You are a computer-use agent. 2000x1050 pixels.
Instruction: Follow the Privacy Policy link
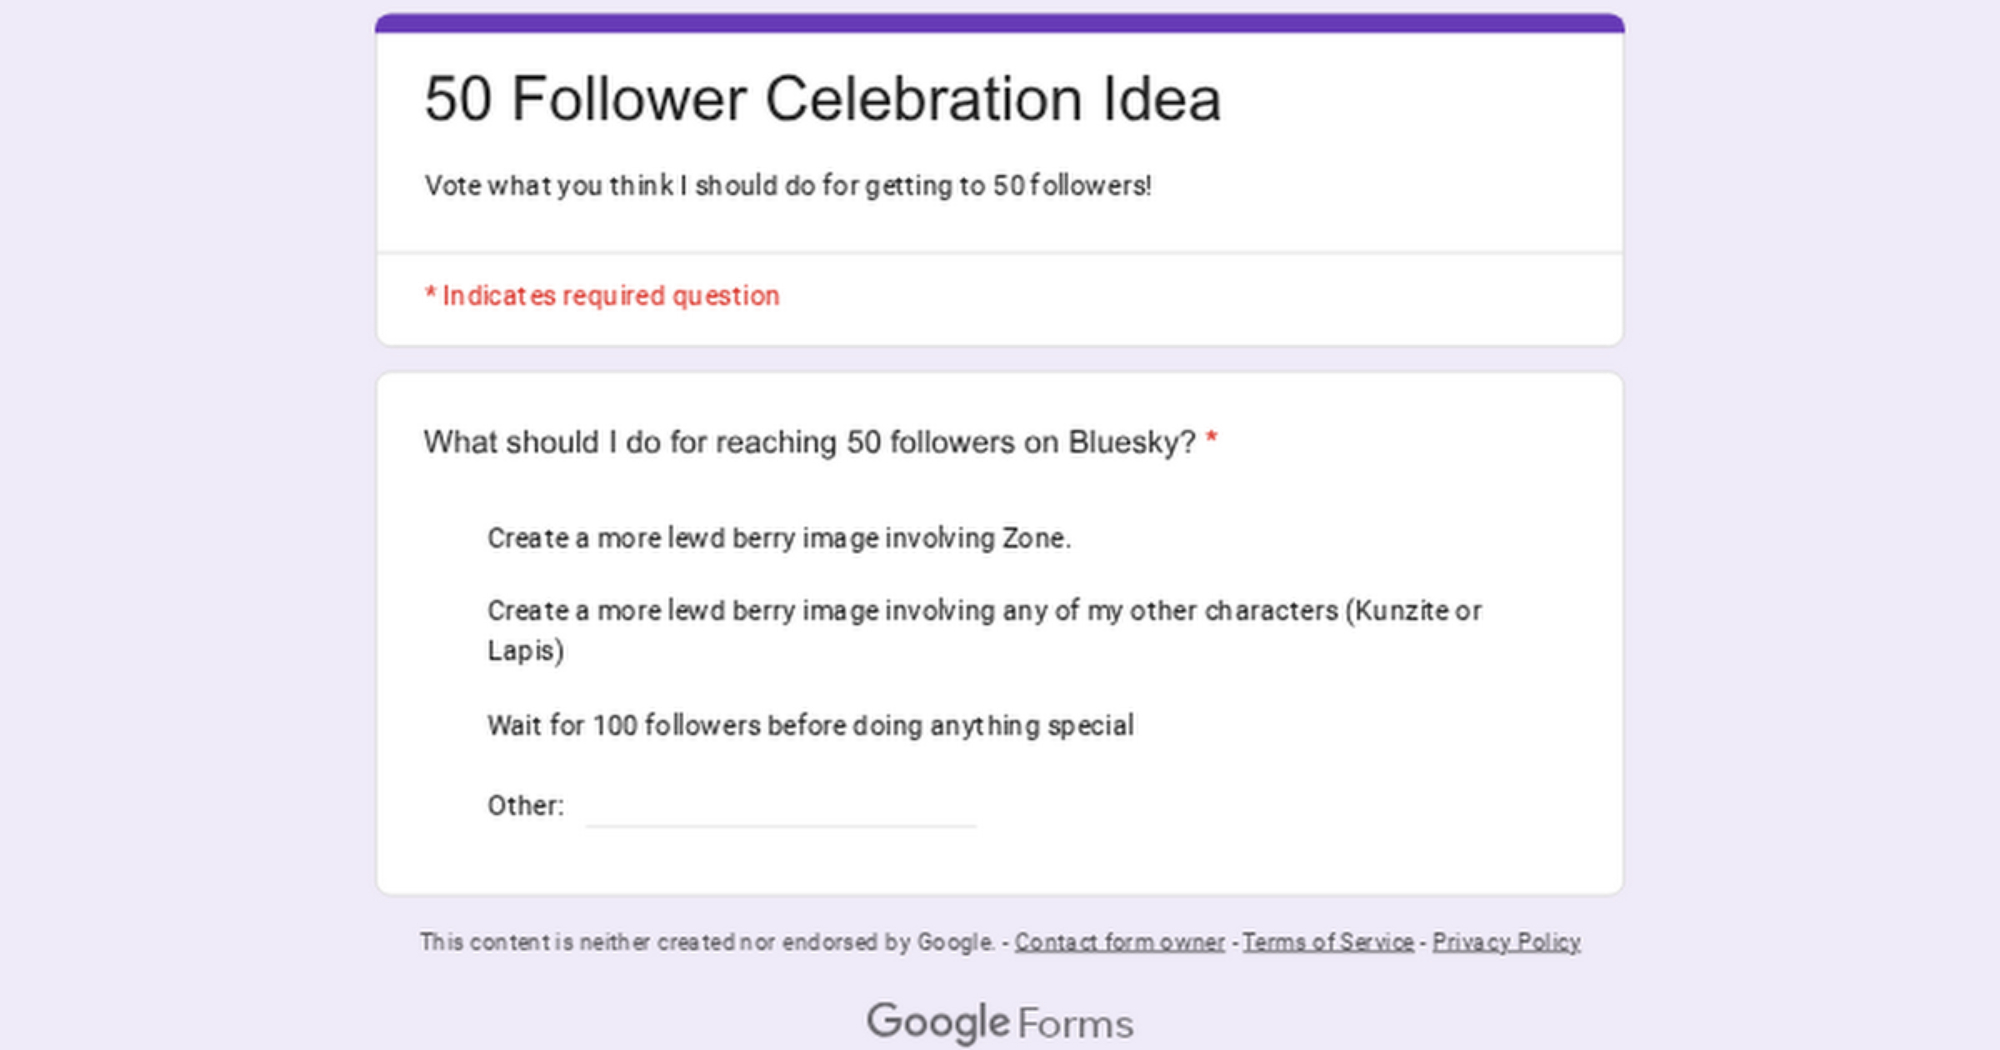tap(1506, 942)
